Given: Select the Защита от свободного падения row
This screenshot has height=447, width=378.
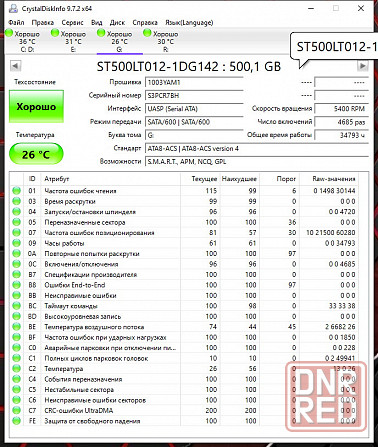Looking at the screenshot, I should coord(185,421).
